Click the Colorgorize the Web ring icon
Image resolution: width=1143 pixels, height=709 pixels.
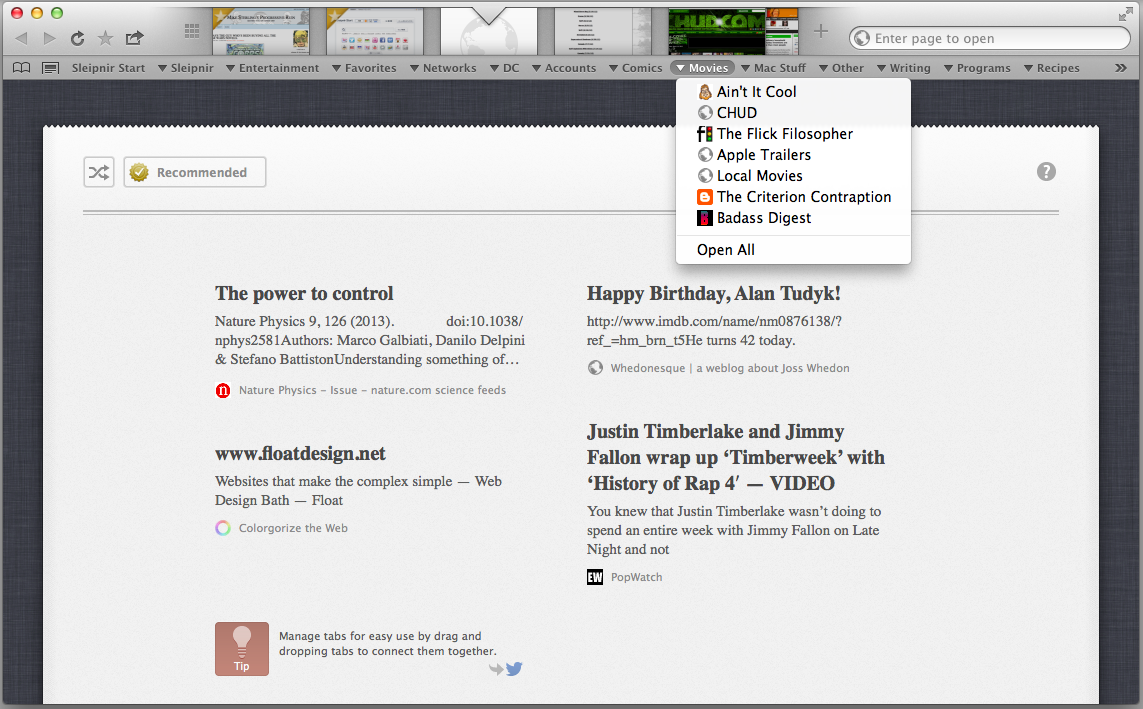(x=223, y=528)
